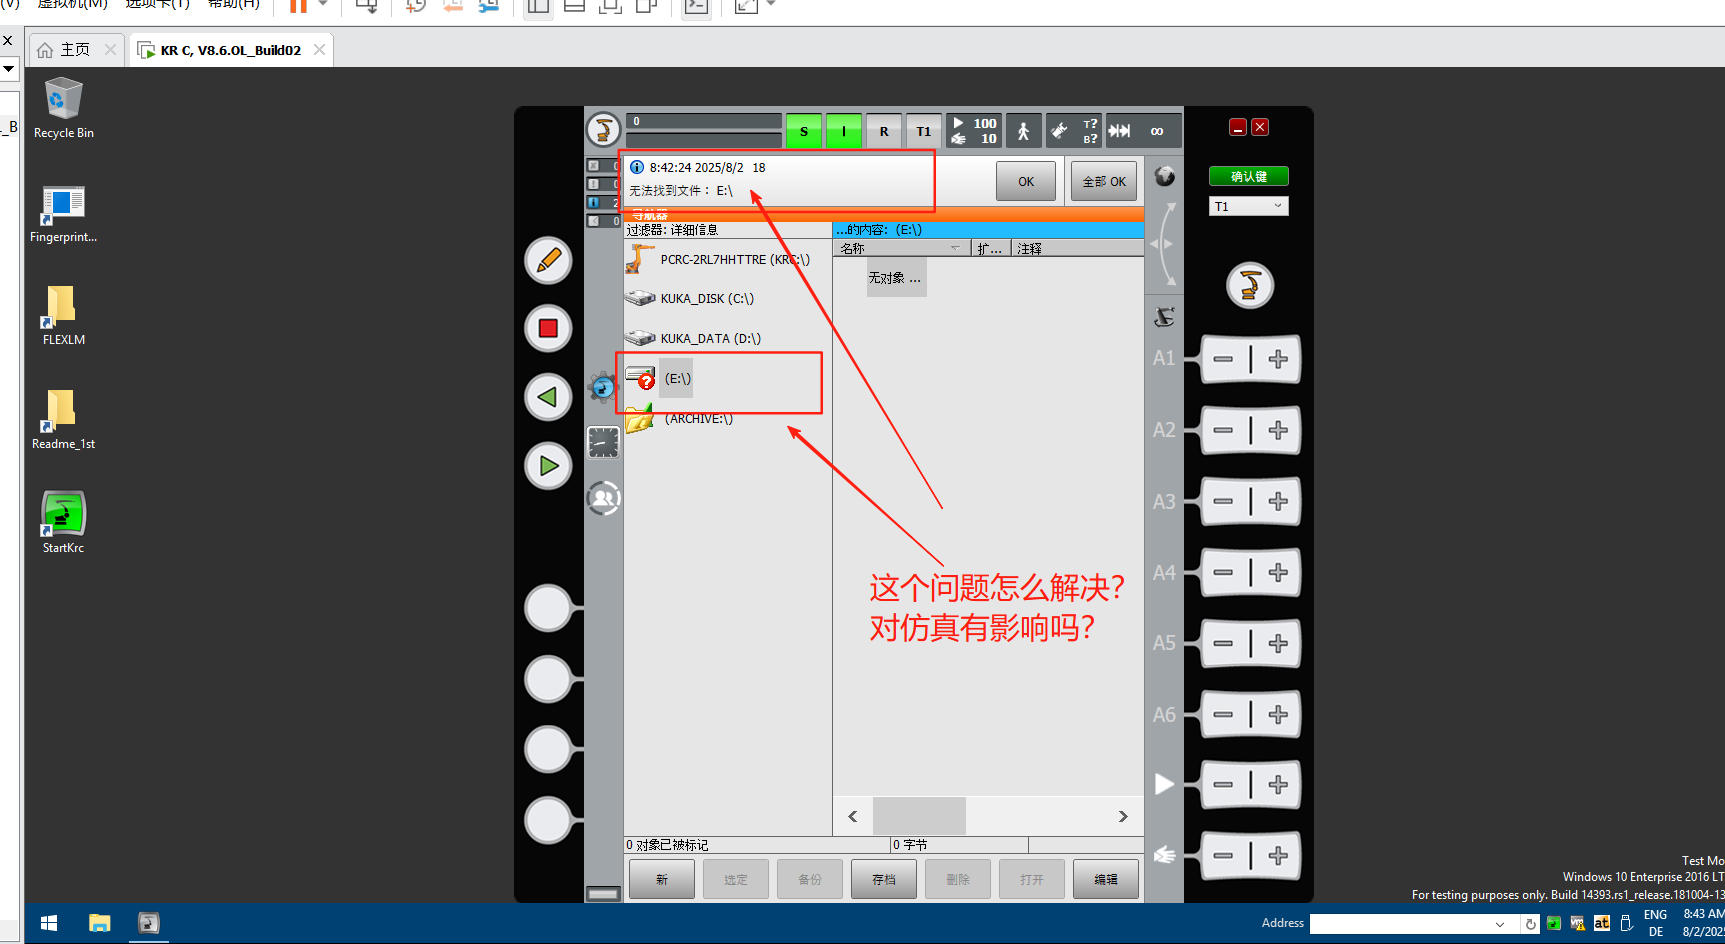Acknowledge all messages with 全部 OK
This screenshot has height=944, width=1725.
coord(1104,181)
